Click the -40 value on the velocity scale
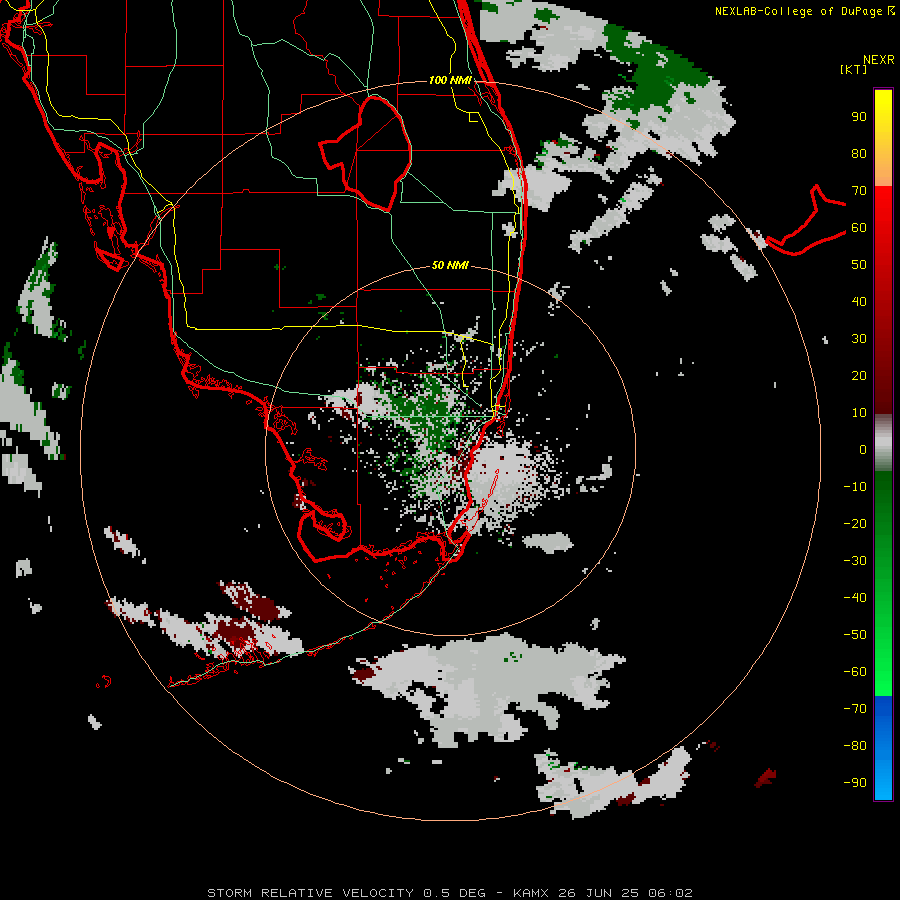900x900 pixels. point(855,598)
